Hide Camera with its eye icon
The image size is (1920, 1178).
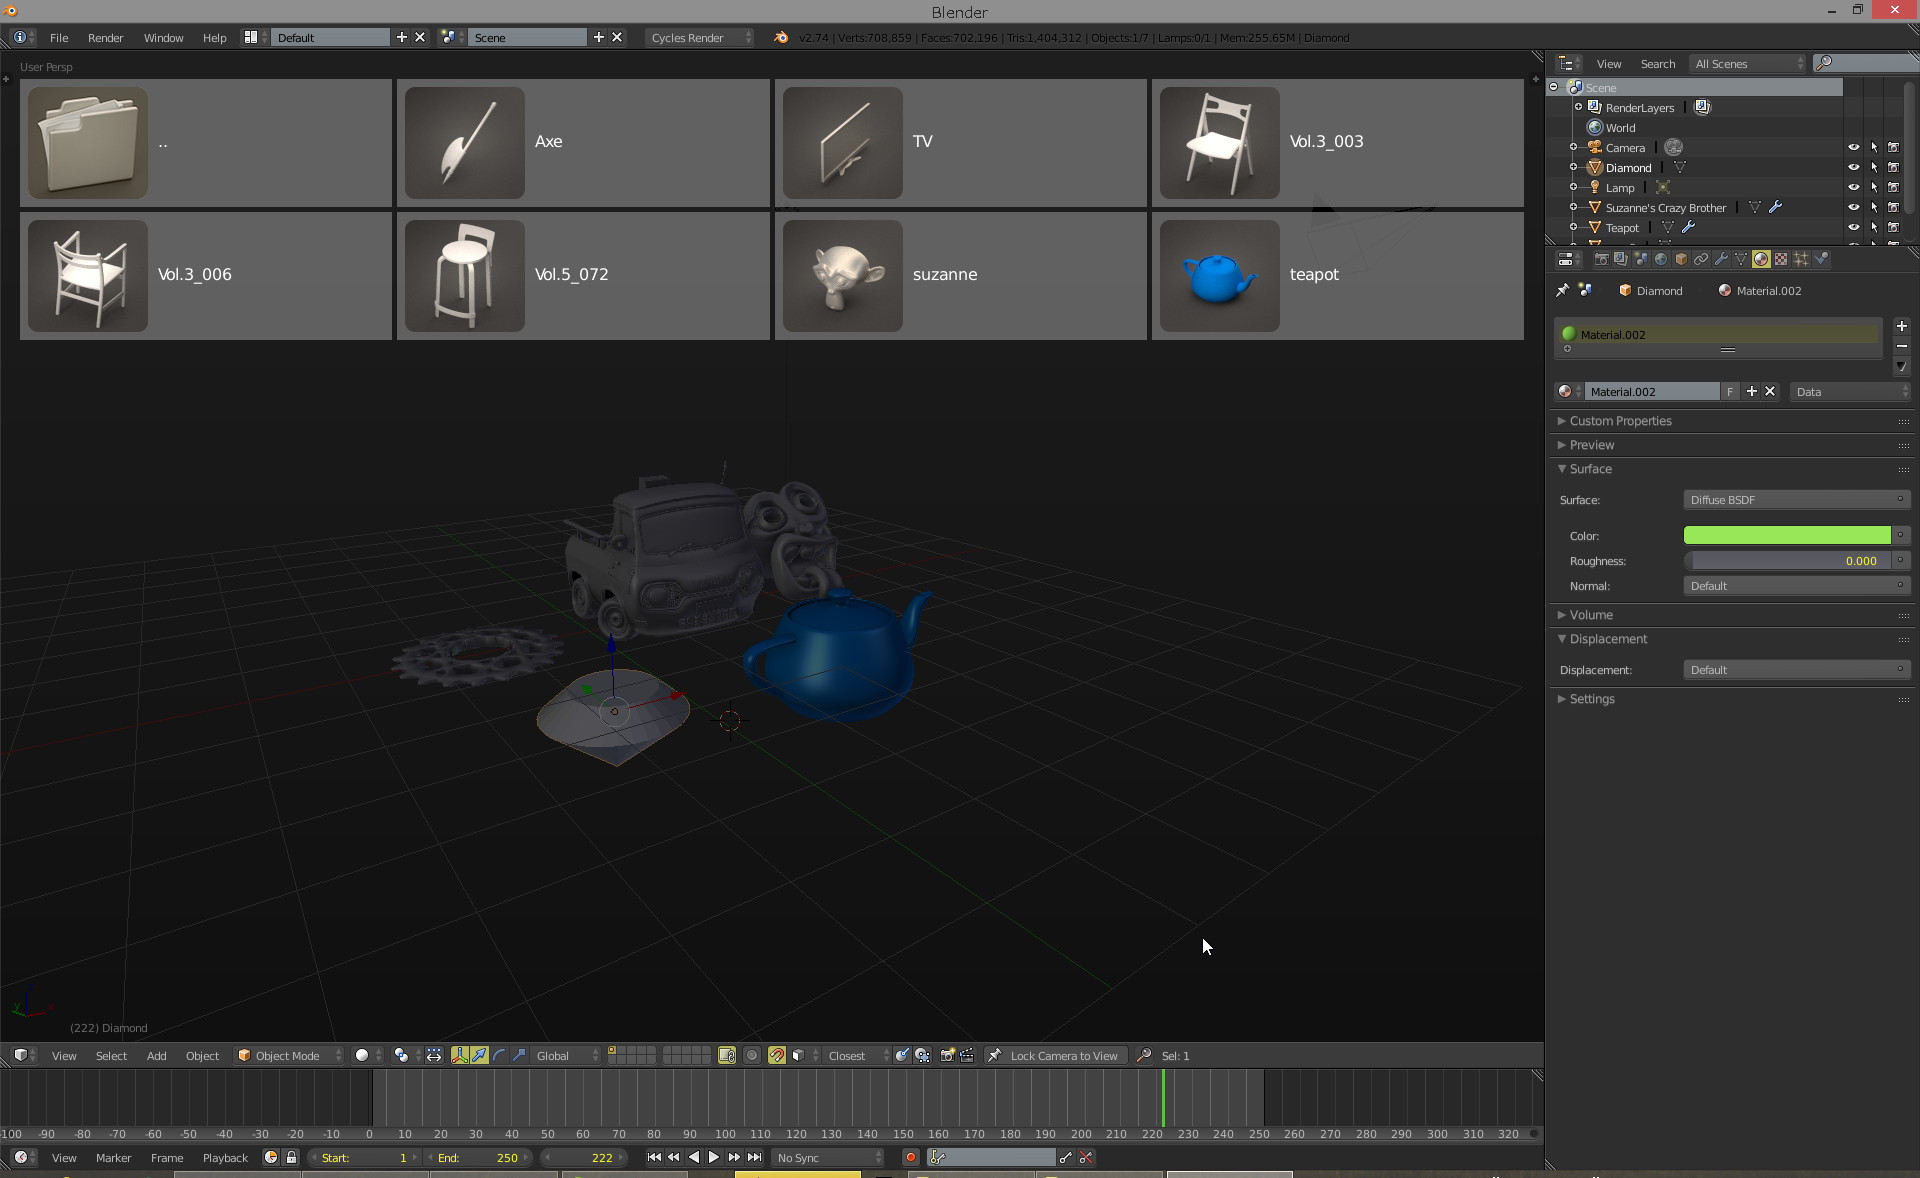pyautogui.click(x=1853, y=147)
